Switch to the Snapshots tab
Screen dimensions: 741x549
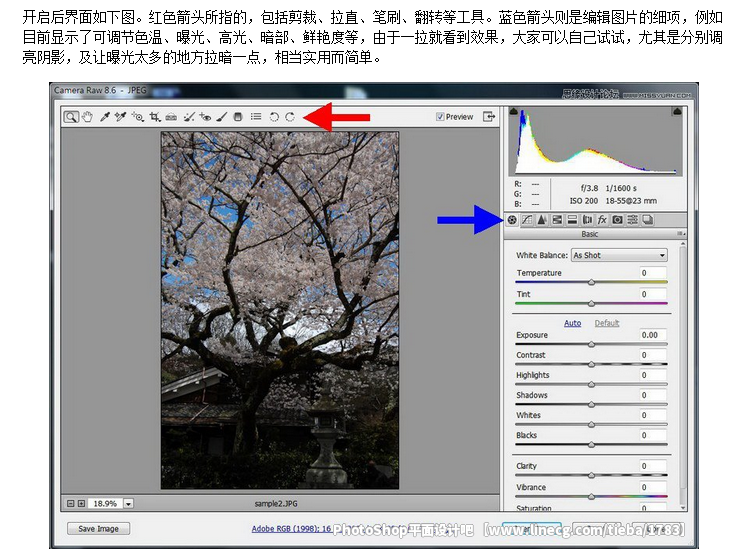pyautogui.click(x=648, y=220)
